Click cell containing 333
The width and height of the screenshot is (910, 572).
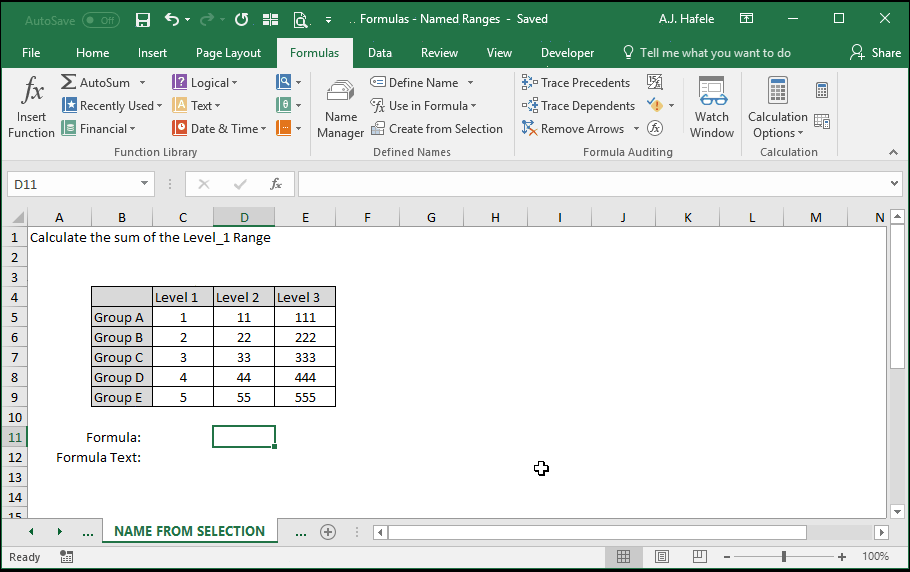[x=305, y=357]
